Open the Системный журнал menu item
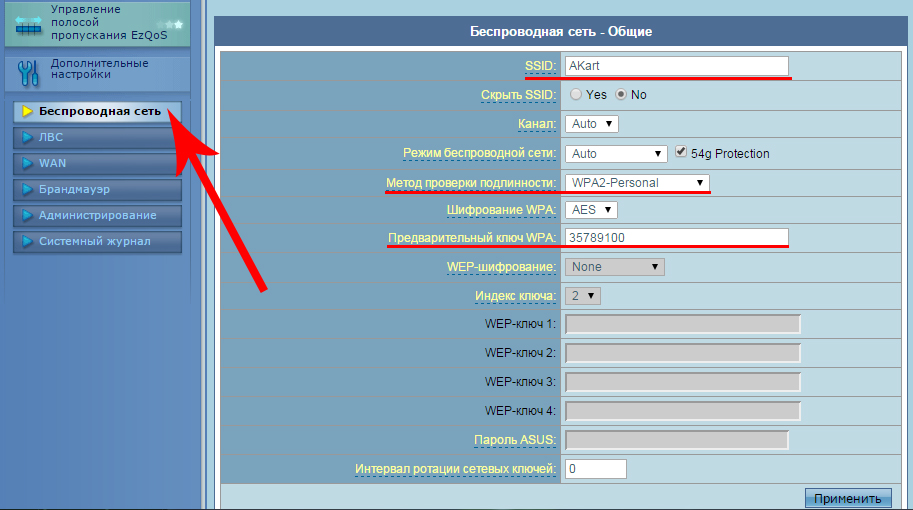Image resolution: width=913 pixels, height=510 pixels. tap(97, 241)
